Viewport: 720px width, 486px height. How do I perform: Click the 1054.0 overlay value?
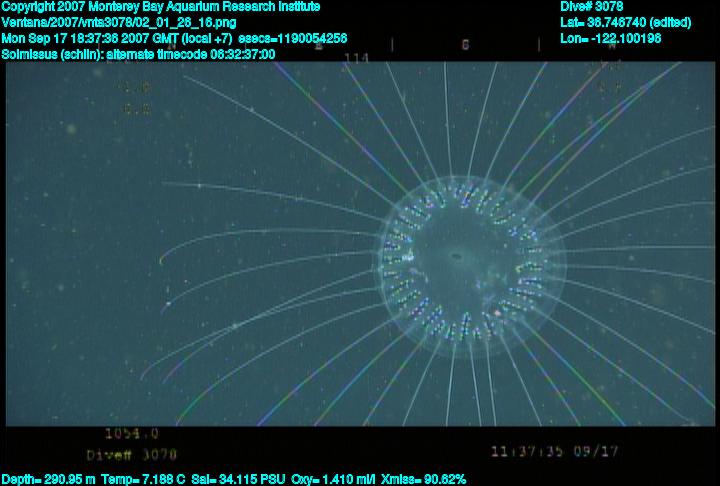coord(132,434)
